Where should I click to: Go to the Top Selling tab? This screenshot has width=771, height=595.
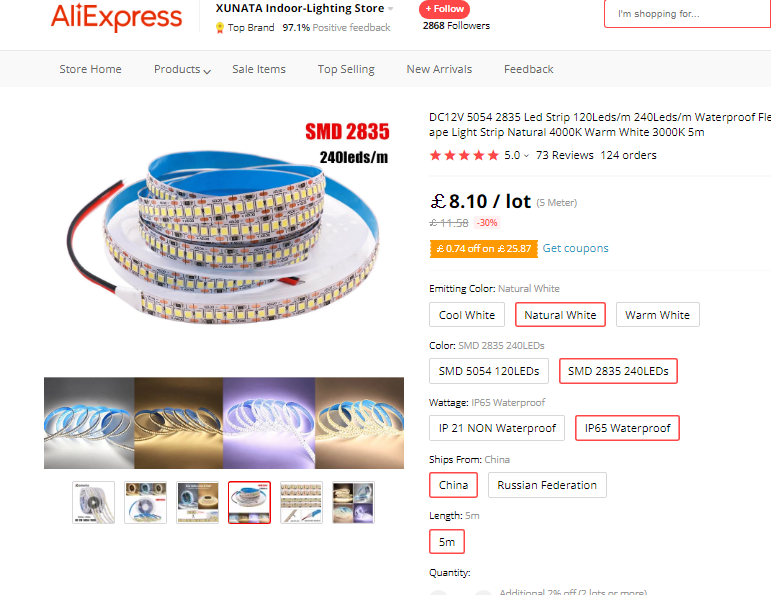coord(346,69)
